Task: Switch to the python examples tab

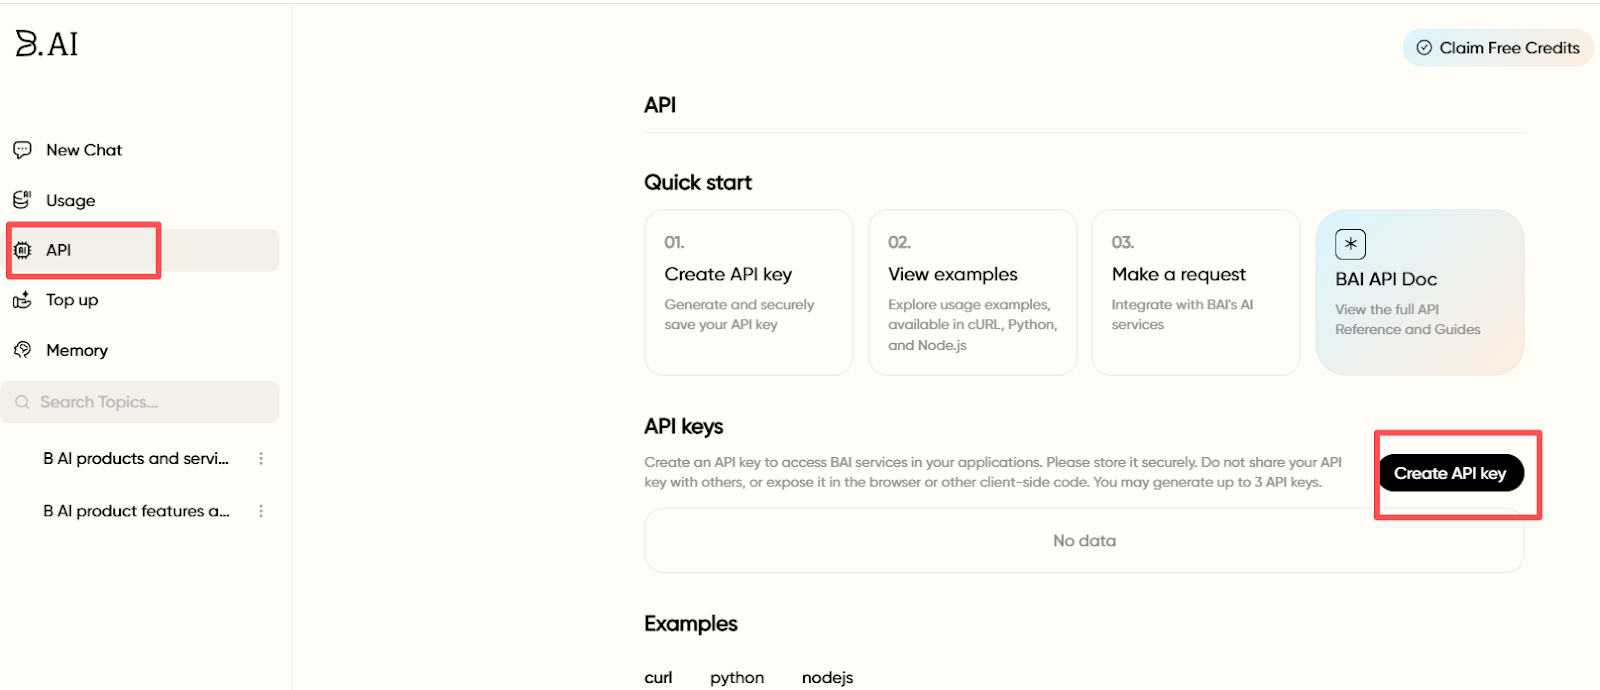Action: click(737, 677)
